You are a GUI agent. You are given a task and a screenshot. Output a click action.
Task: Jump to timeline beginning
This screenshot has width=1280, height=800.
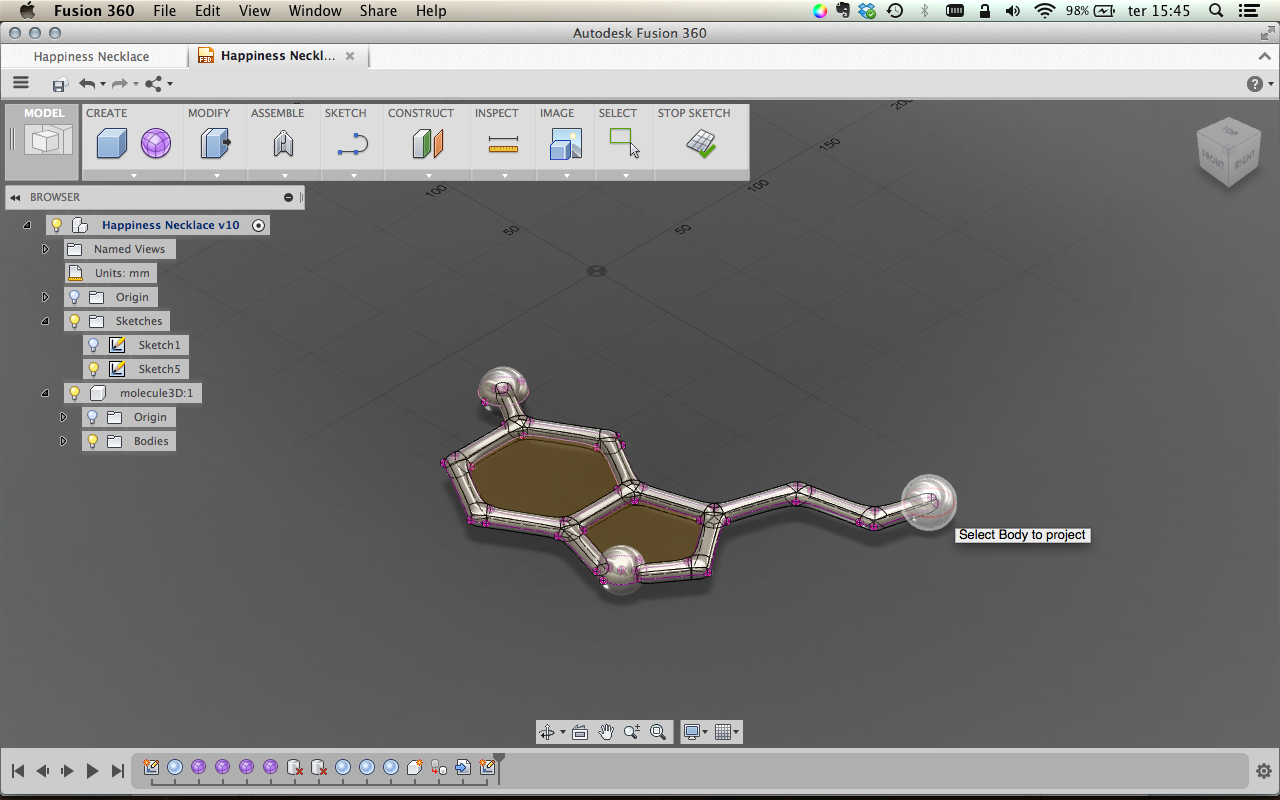18,771
